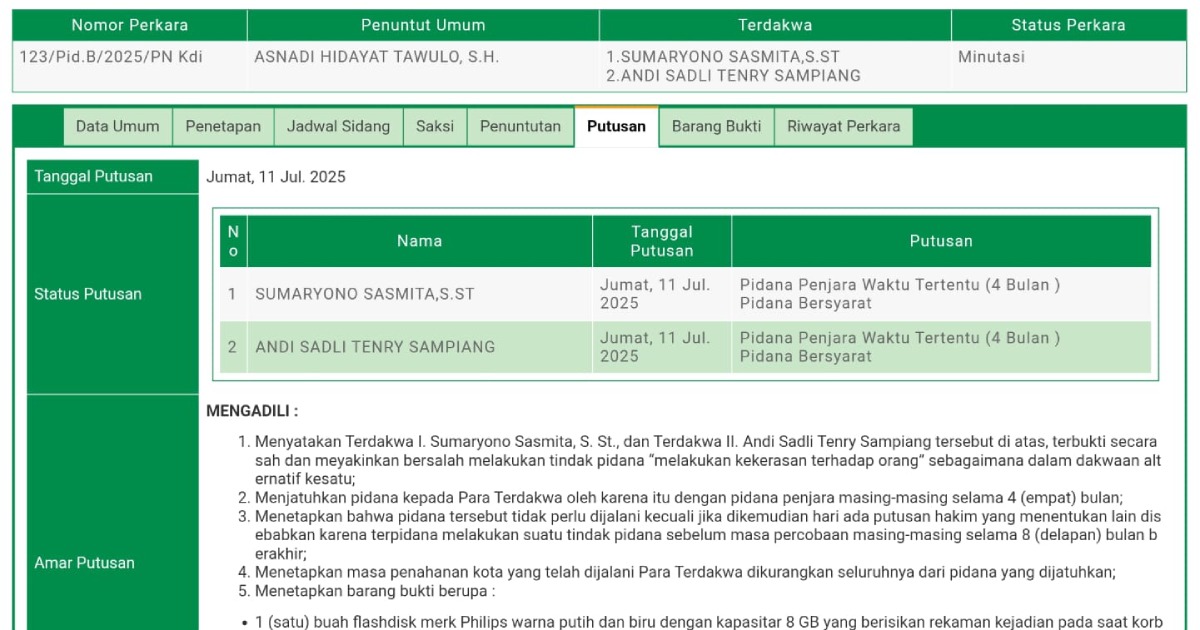Click verdict date in Sumaryono Sasmita row

pyautogui.click(x=655, y=294)
